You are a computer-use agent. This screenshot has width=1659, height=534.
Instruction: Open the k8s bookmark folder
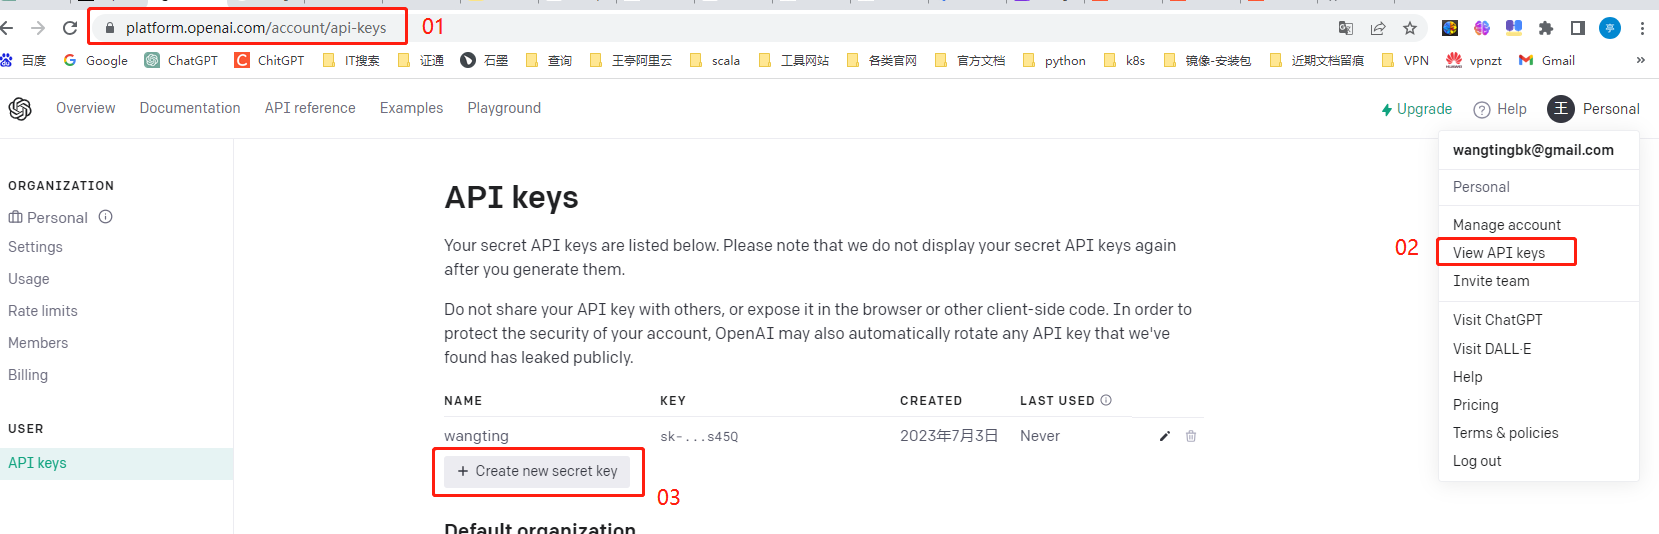[x=1125, y=60]
